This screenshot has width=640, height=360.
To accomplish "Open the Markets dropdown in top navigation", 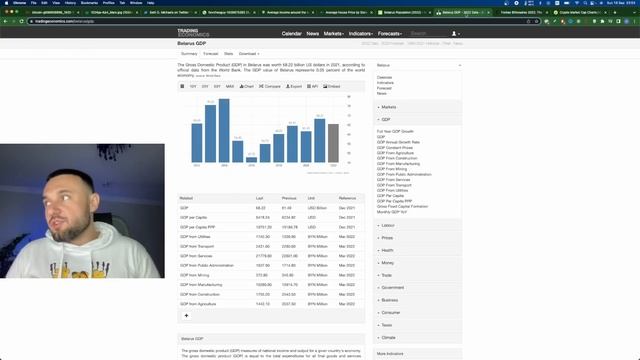I will coord(333,33).
